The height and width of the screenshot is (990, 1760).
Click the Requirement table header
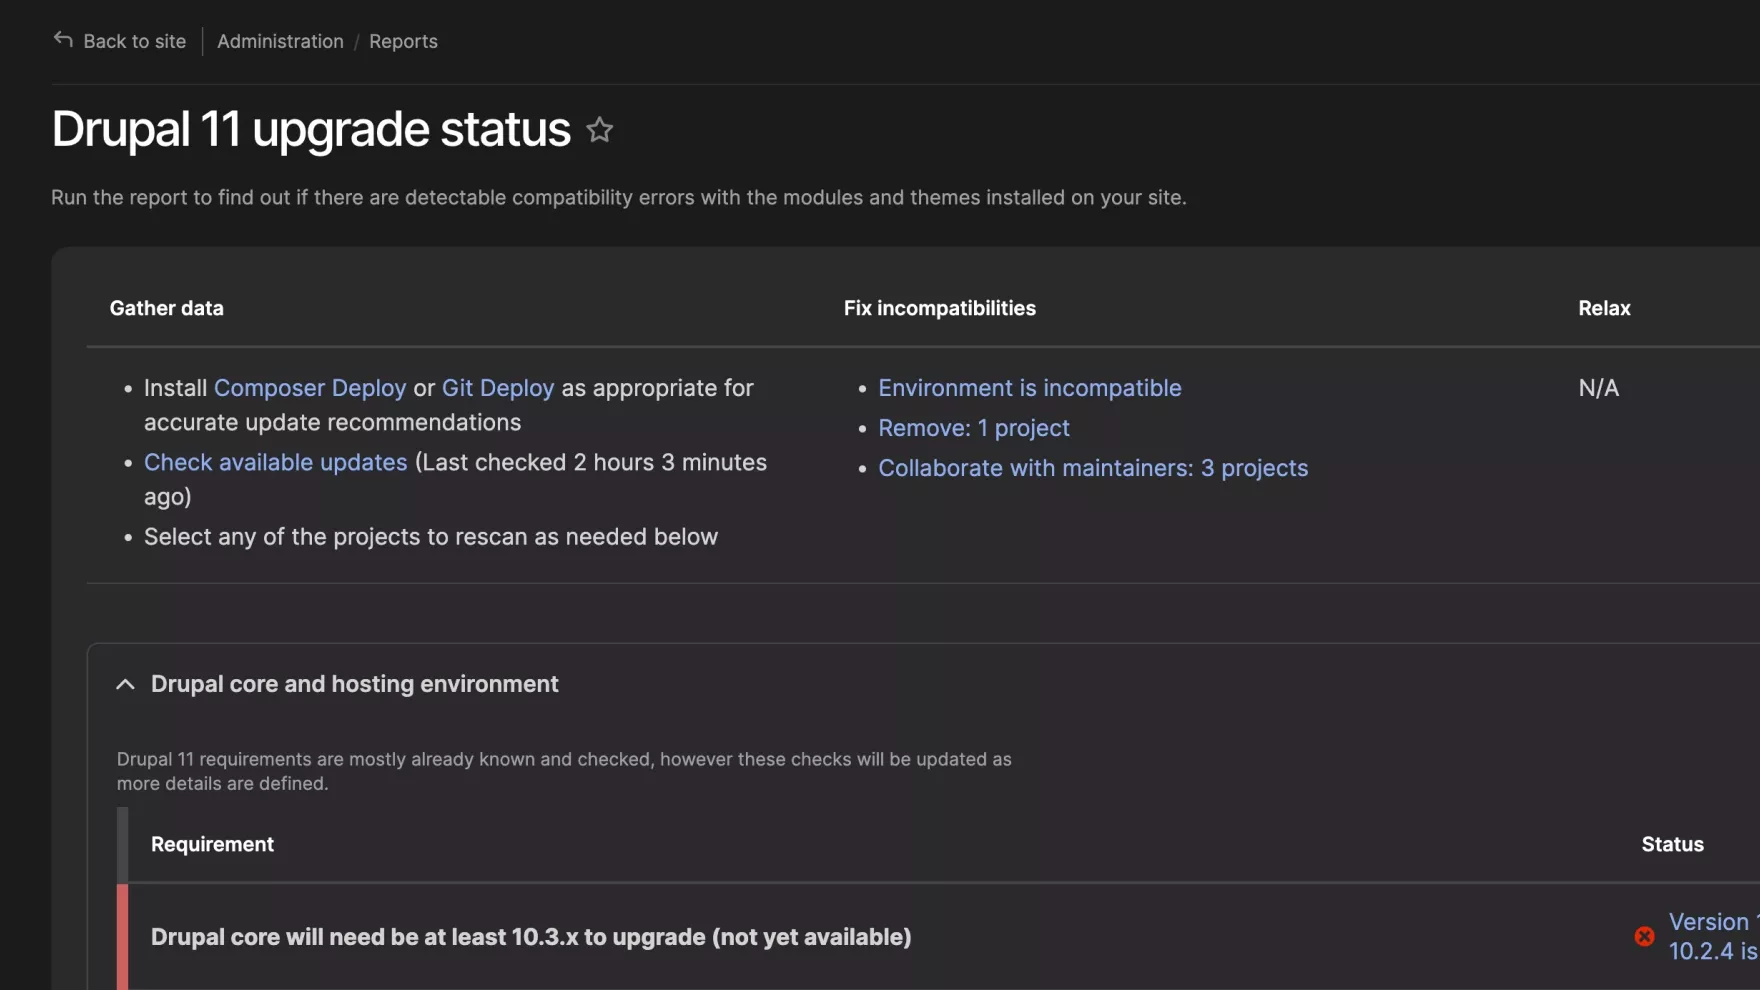pos(212,844)
